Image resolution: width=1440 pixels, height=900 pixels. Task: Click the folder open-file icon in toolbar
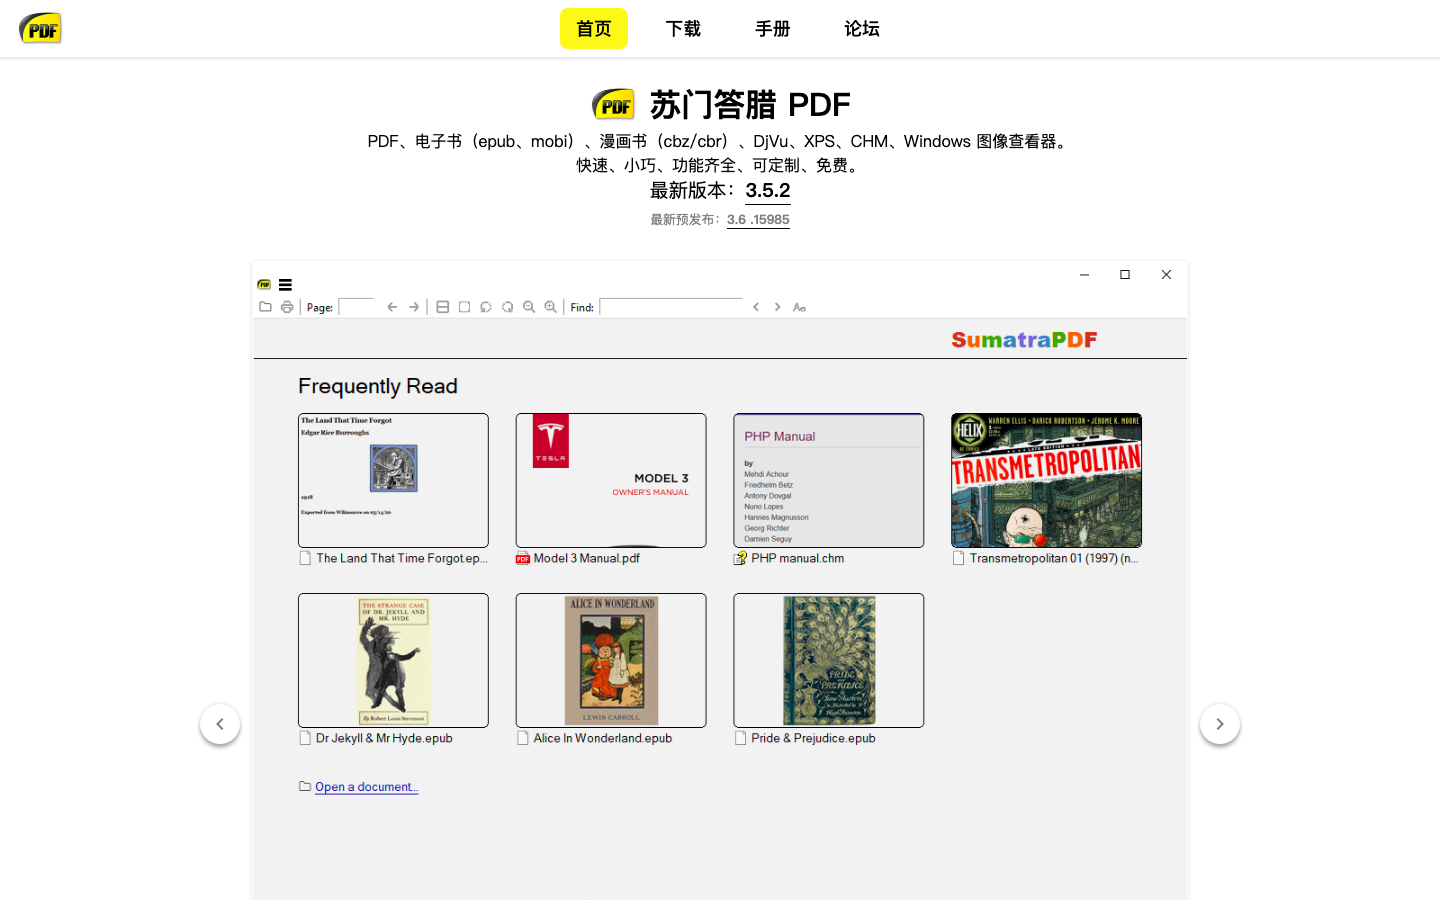(x=265, y=307)
